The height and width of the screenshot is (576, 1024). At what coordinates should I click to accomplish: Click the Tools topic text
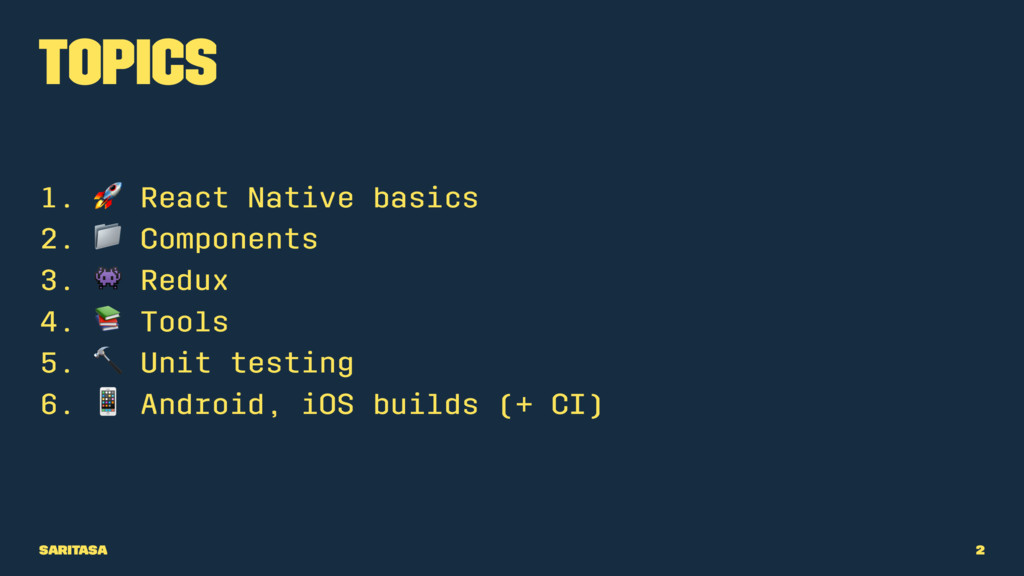(x=185, y=322)
